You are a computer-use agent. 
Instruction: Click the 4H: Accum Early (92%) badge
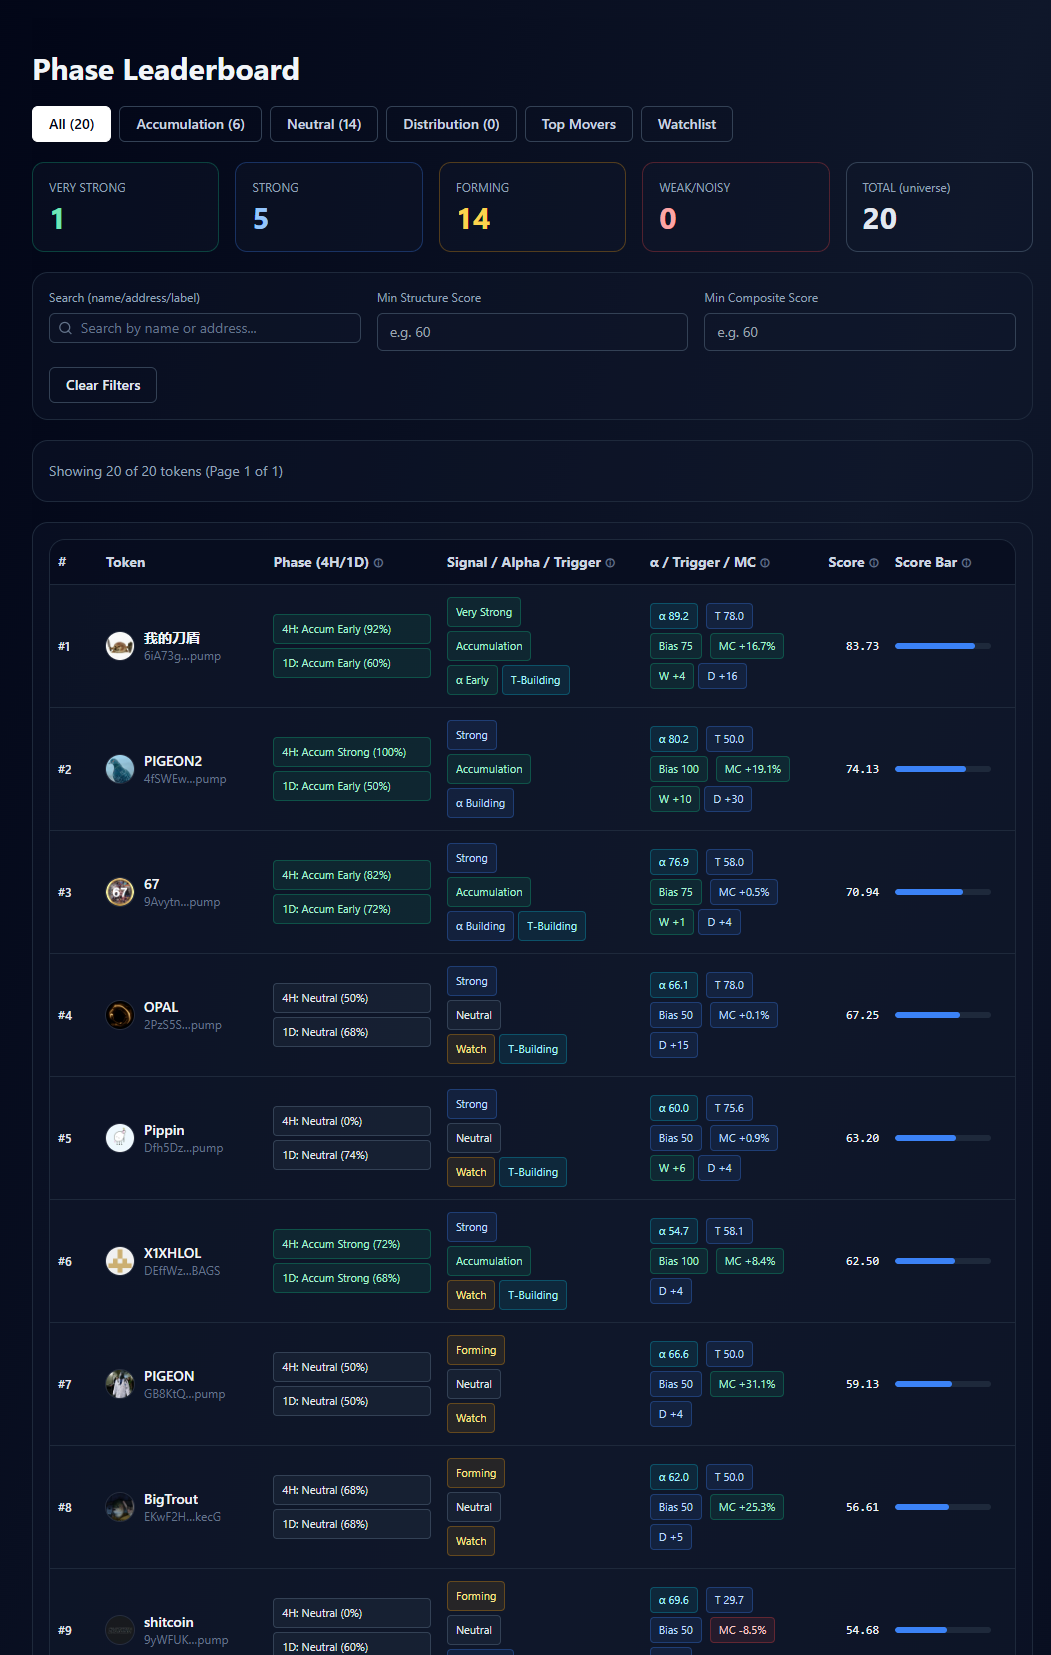click(x=352, y=629)
